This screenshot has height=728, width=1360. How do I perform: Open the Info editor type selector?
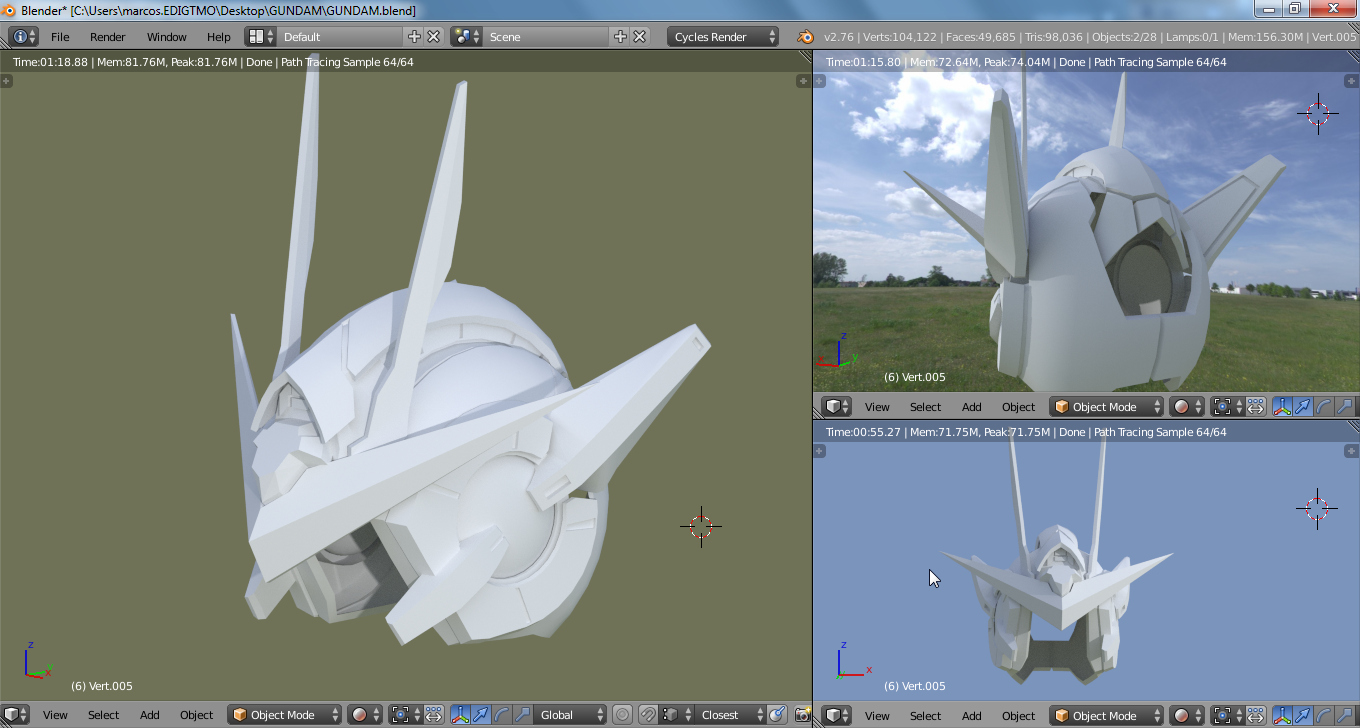click(x=24, y=37)
